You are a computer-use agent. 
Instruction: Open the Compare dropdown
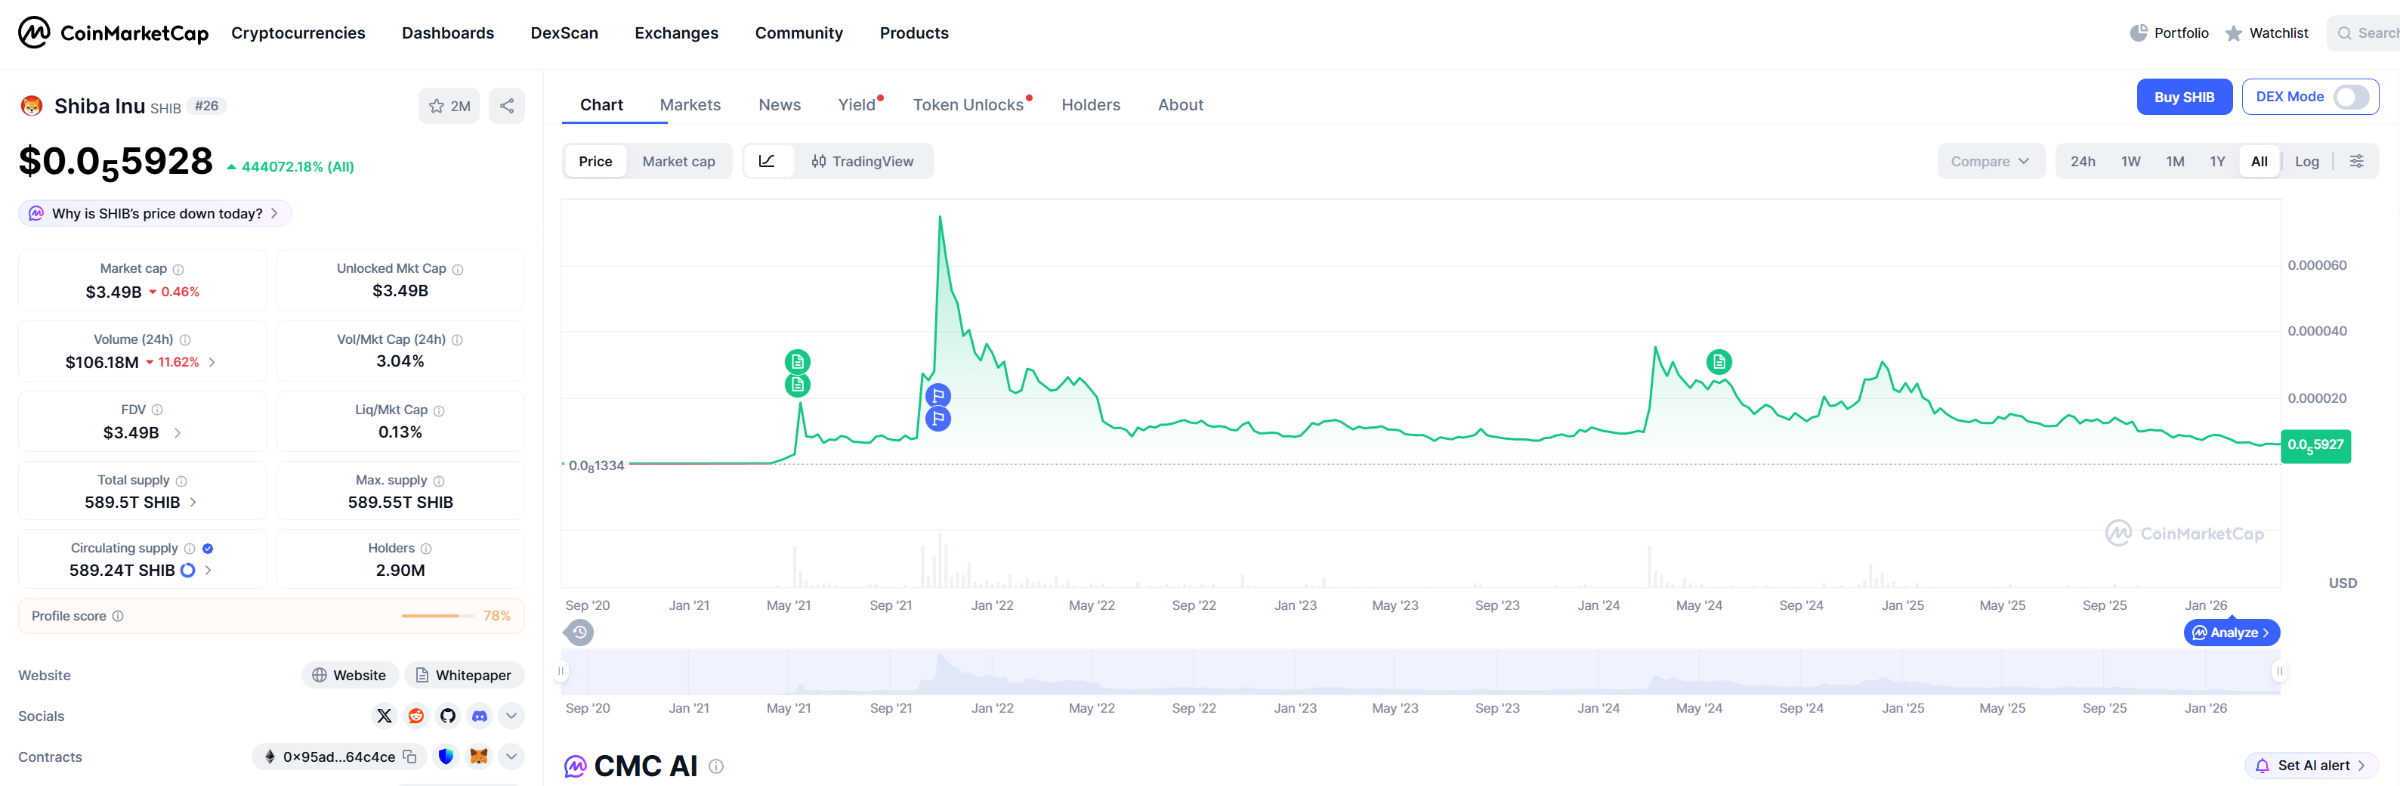[1990, 161]
